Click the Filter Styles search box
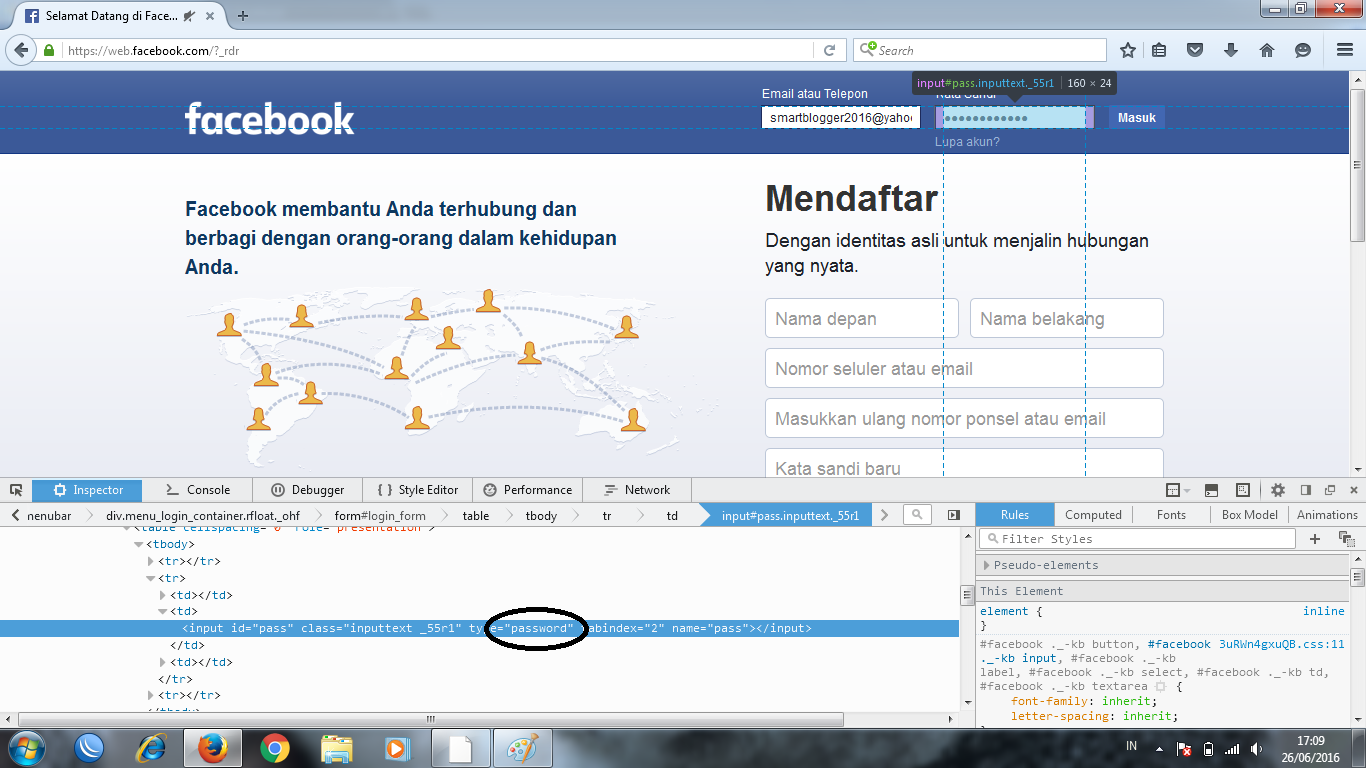 (x=1137, y=539)
